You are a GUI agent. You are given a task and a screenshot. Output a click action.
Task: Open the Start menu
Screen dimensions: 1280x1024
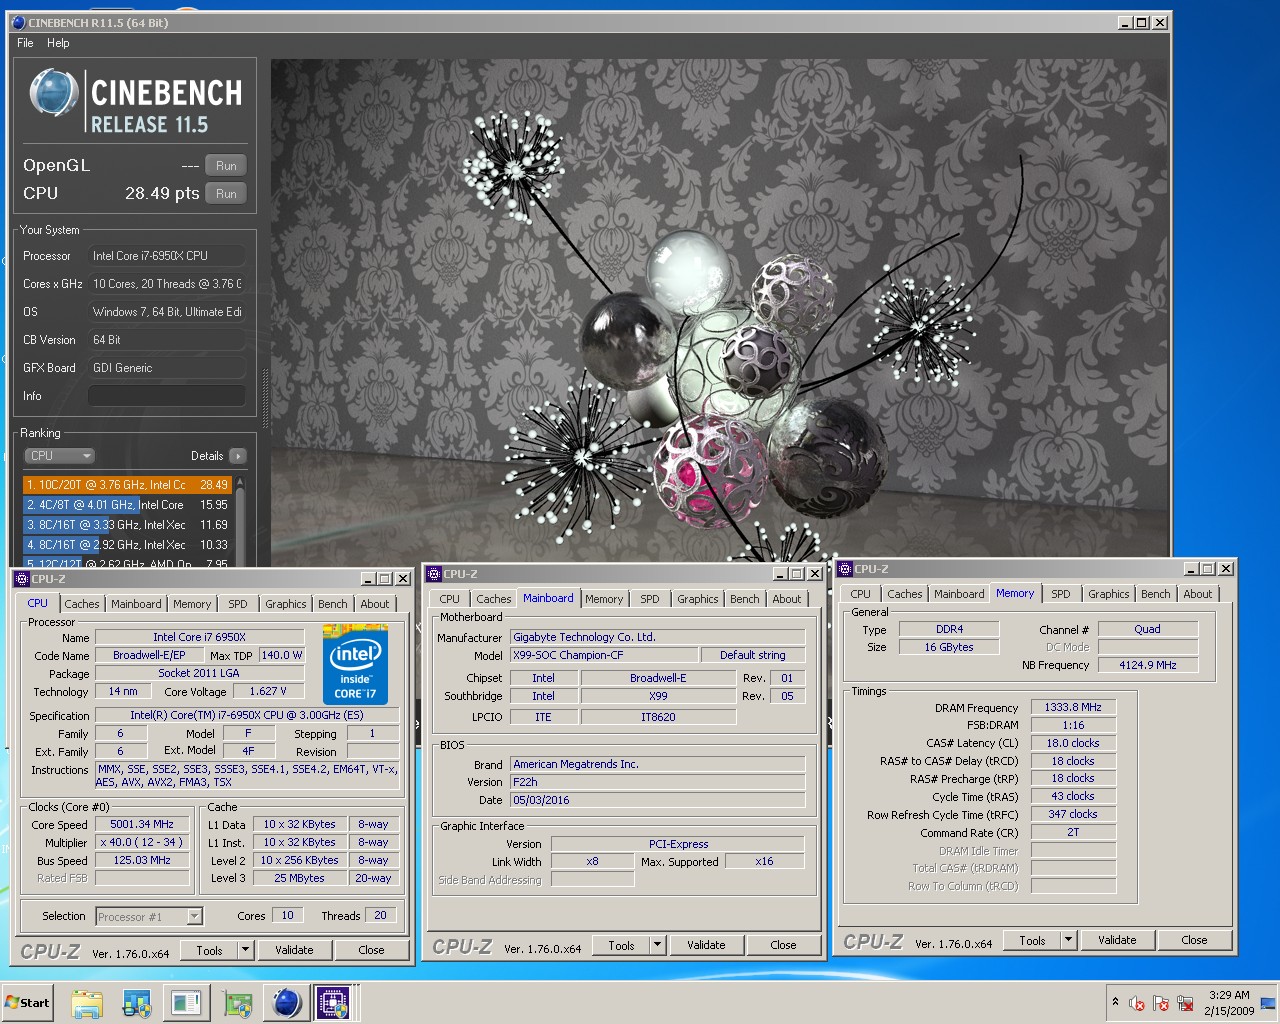(28, 1003)
